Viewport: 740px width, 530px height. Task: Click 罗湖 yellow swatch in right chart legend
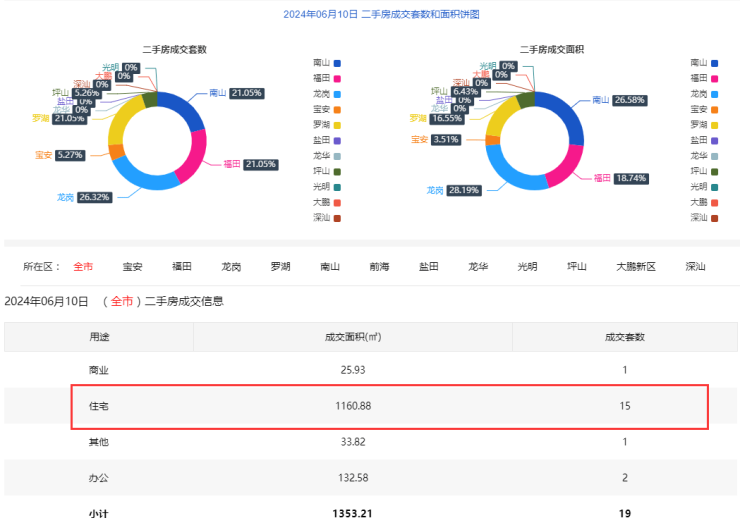point(714,124)
